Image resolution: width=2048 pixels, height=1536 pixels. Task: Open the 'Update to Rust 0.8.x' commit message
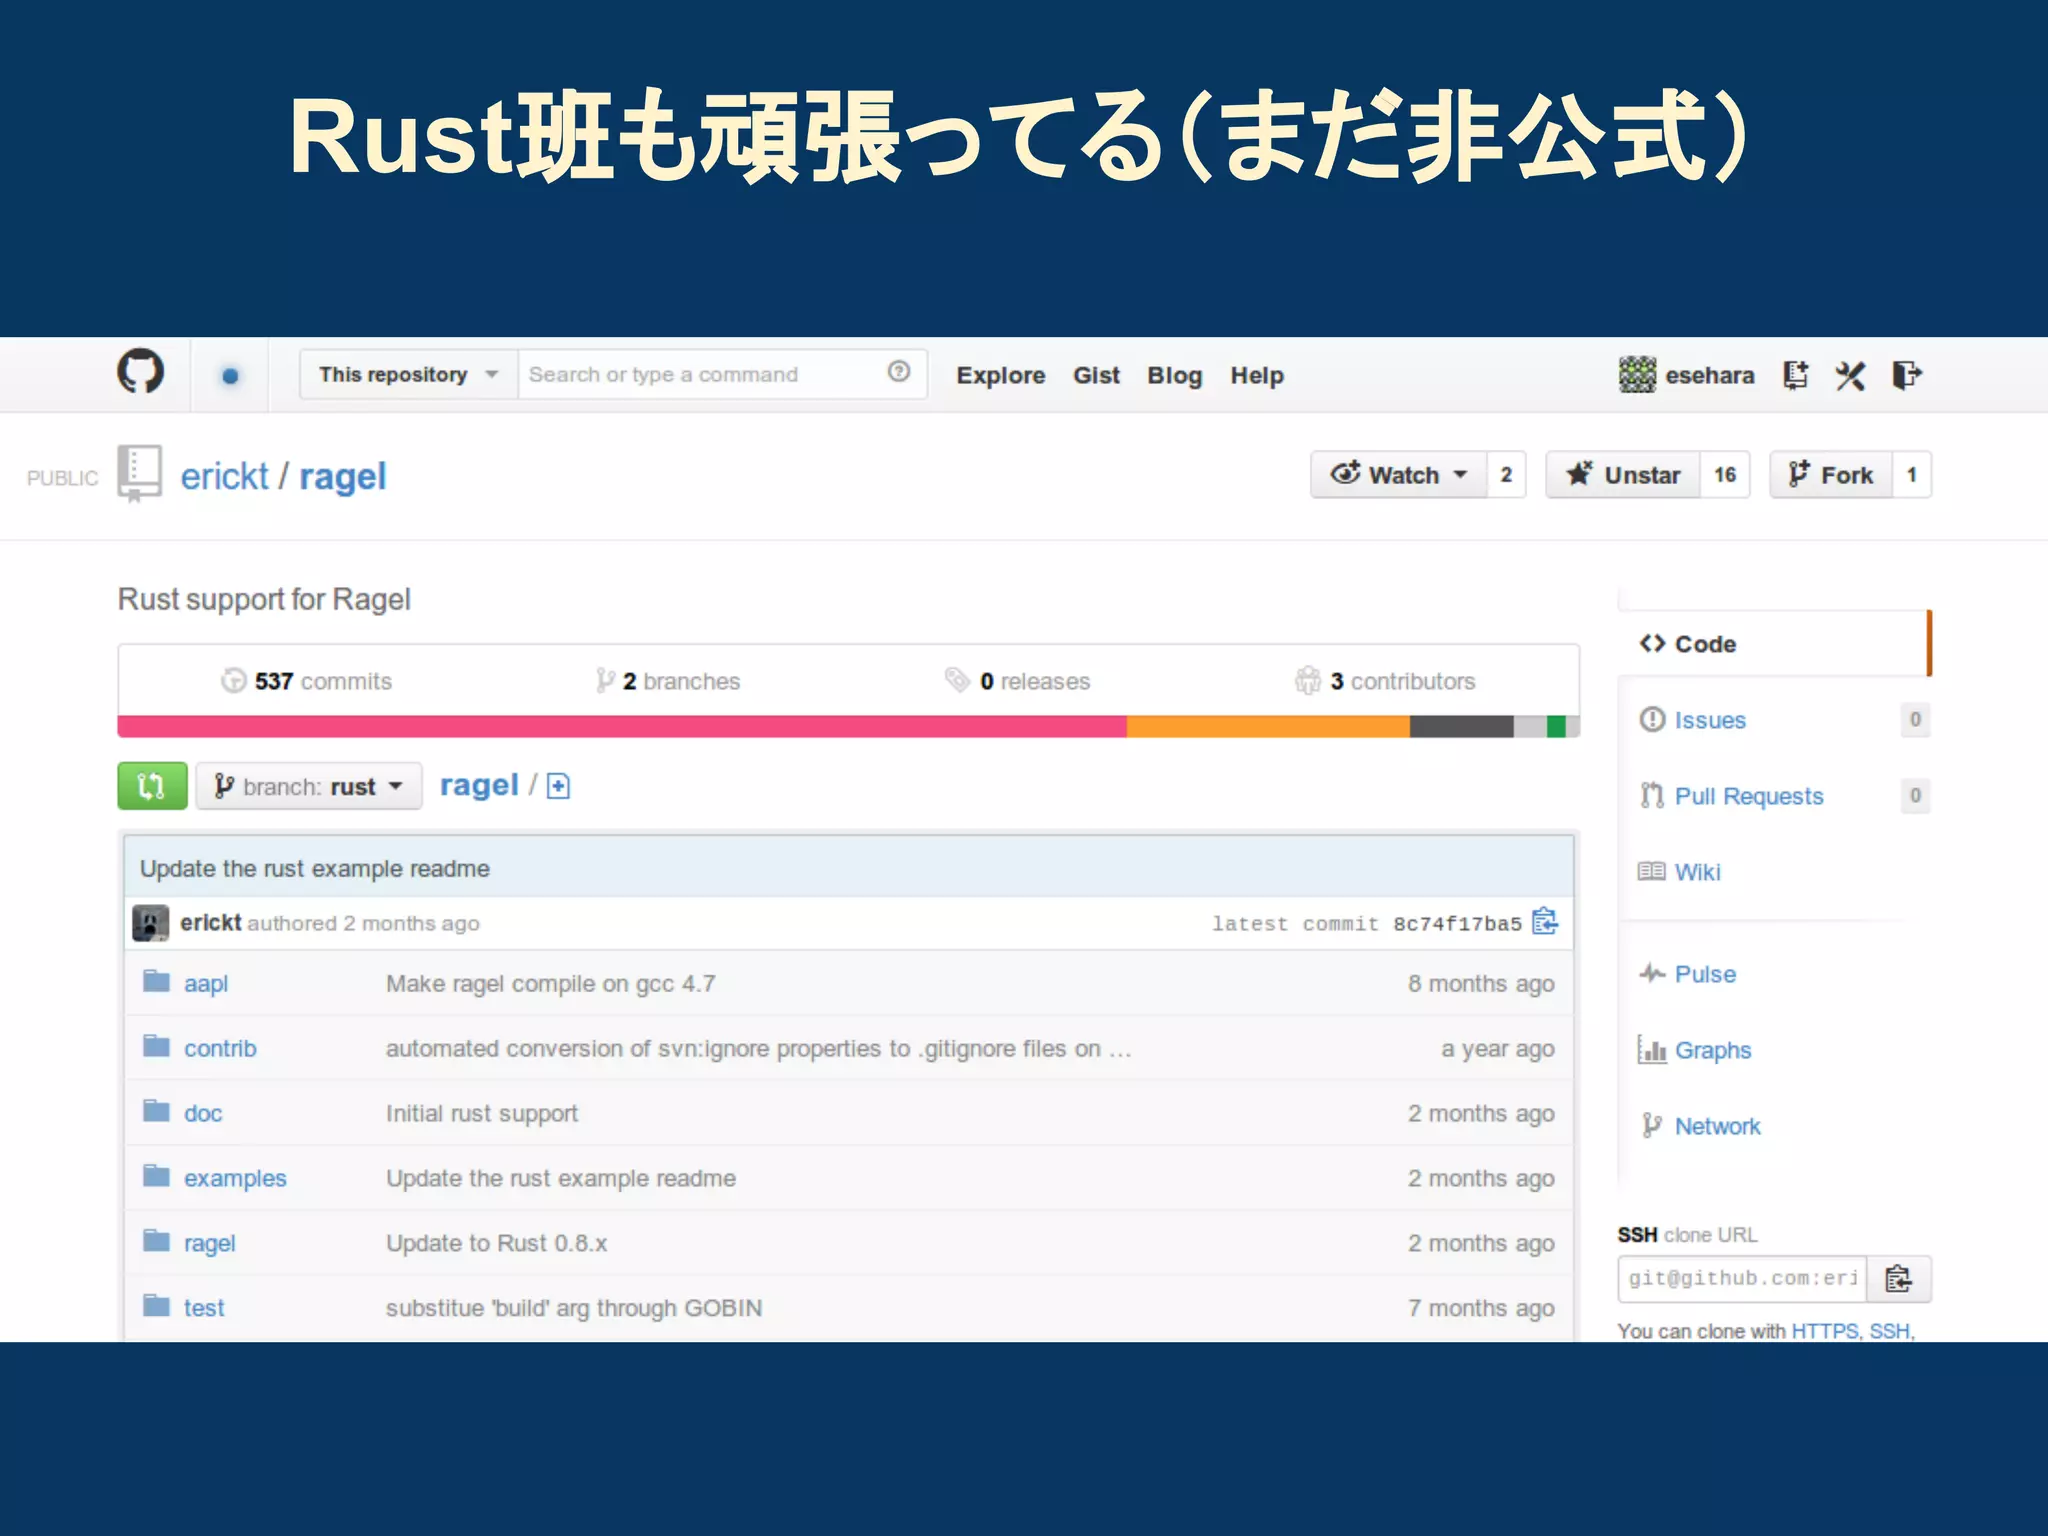(496, 1243)
